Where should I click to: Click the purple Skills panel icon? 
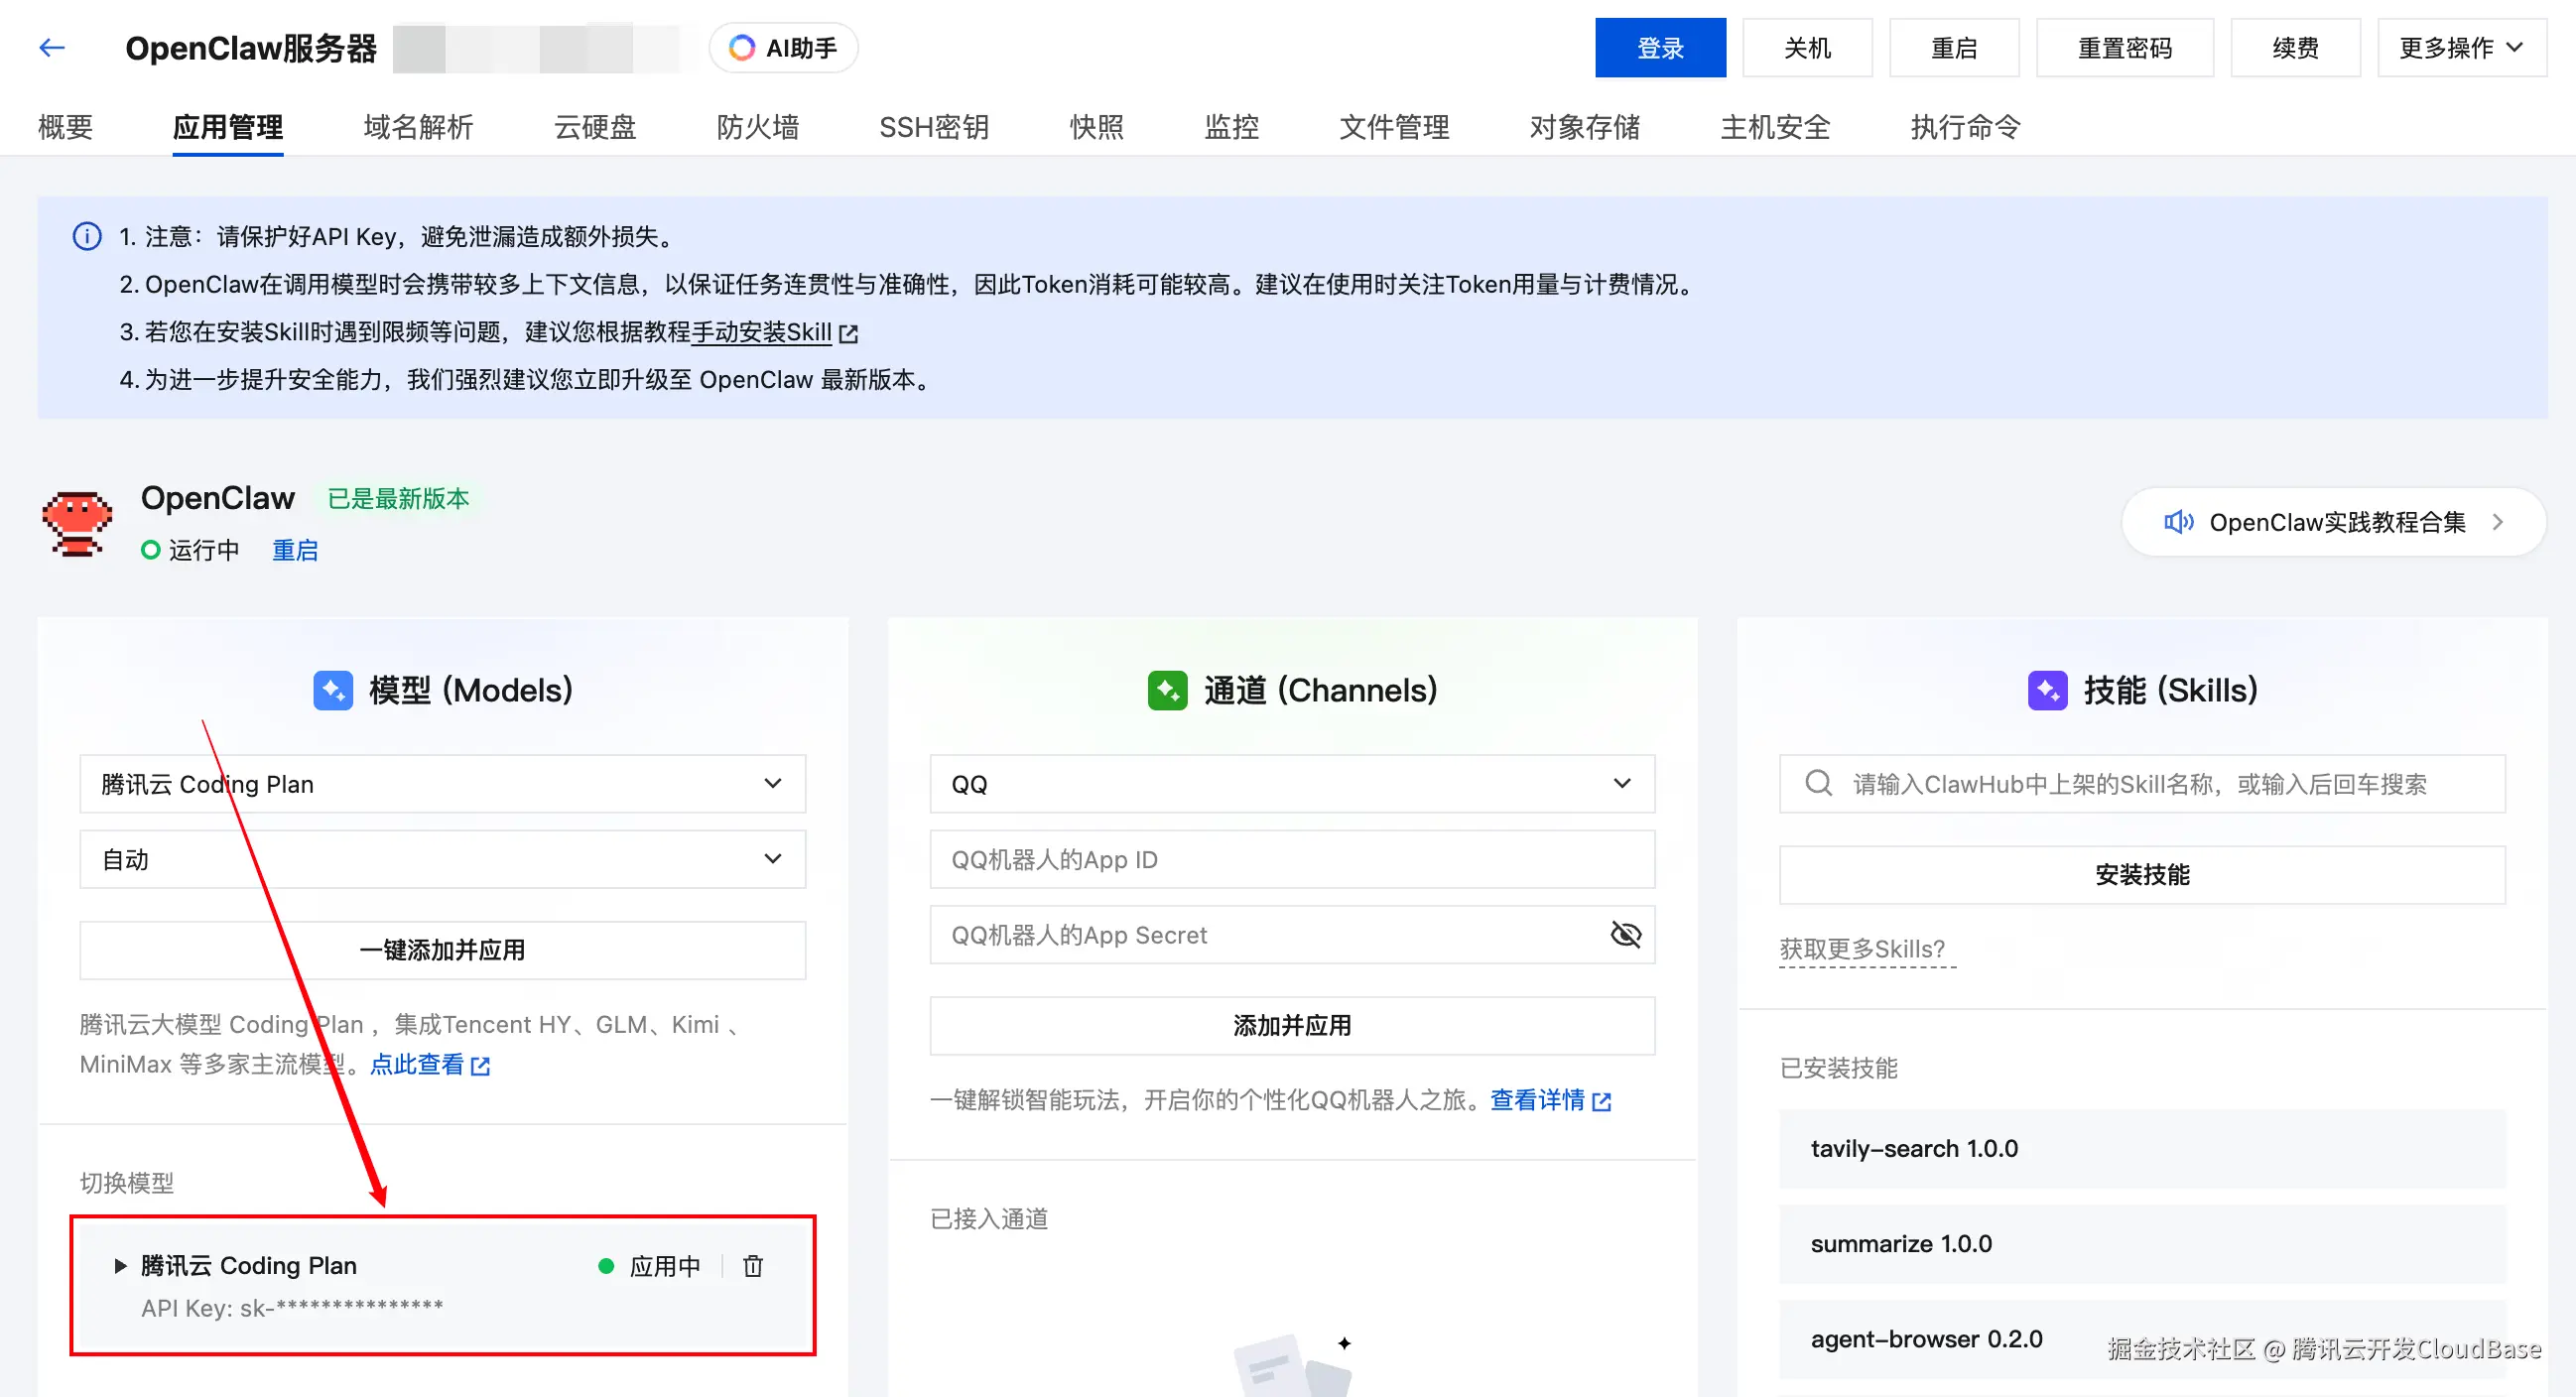click(x=2047, y=690)
